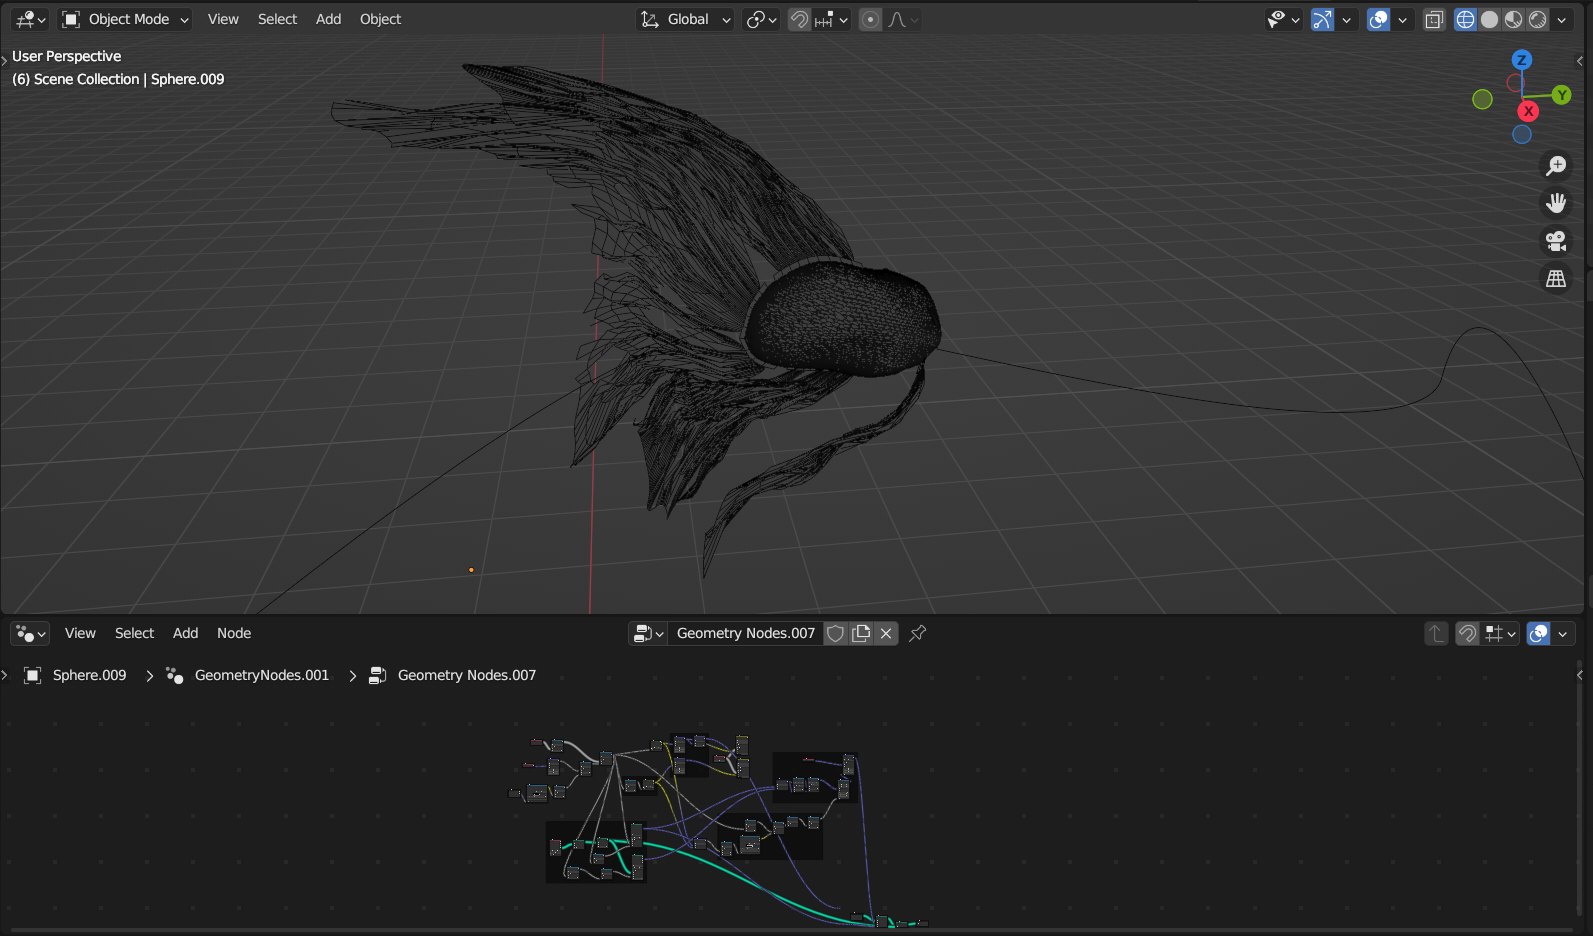This screenshot has width=1593, height=936.
Task: Click the Z axis on navigation gizmo
Action: pyautogui.click(x=1521, y=60)
